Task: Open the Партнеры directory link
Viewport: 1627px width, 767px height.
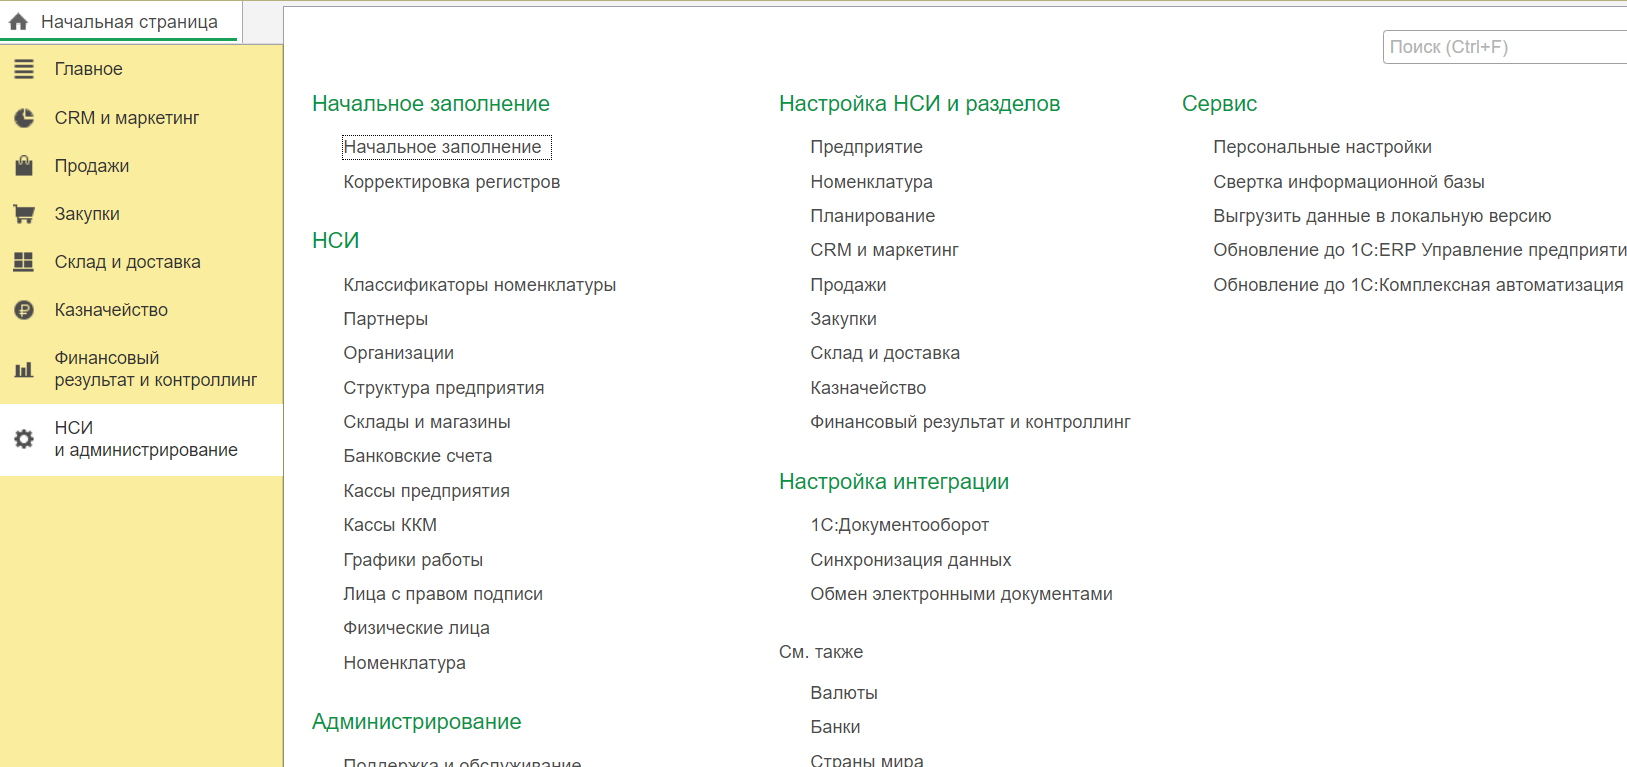Action: pyautogui.click(x=385, y=319)
